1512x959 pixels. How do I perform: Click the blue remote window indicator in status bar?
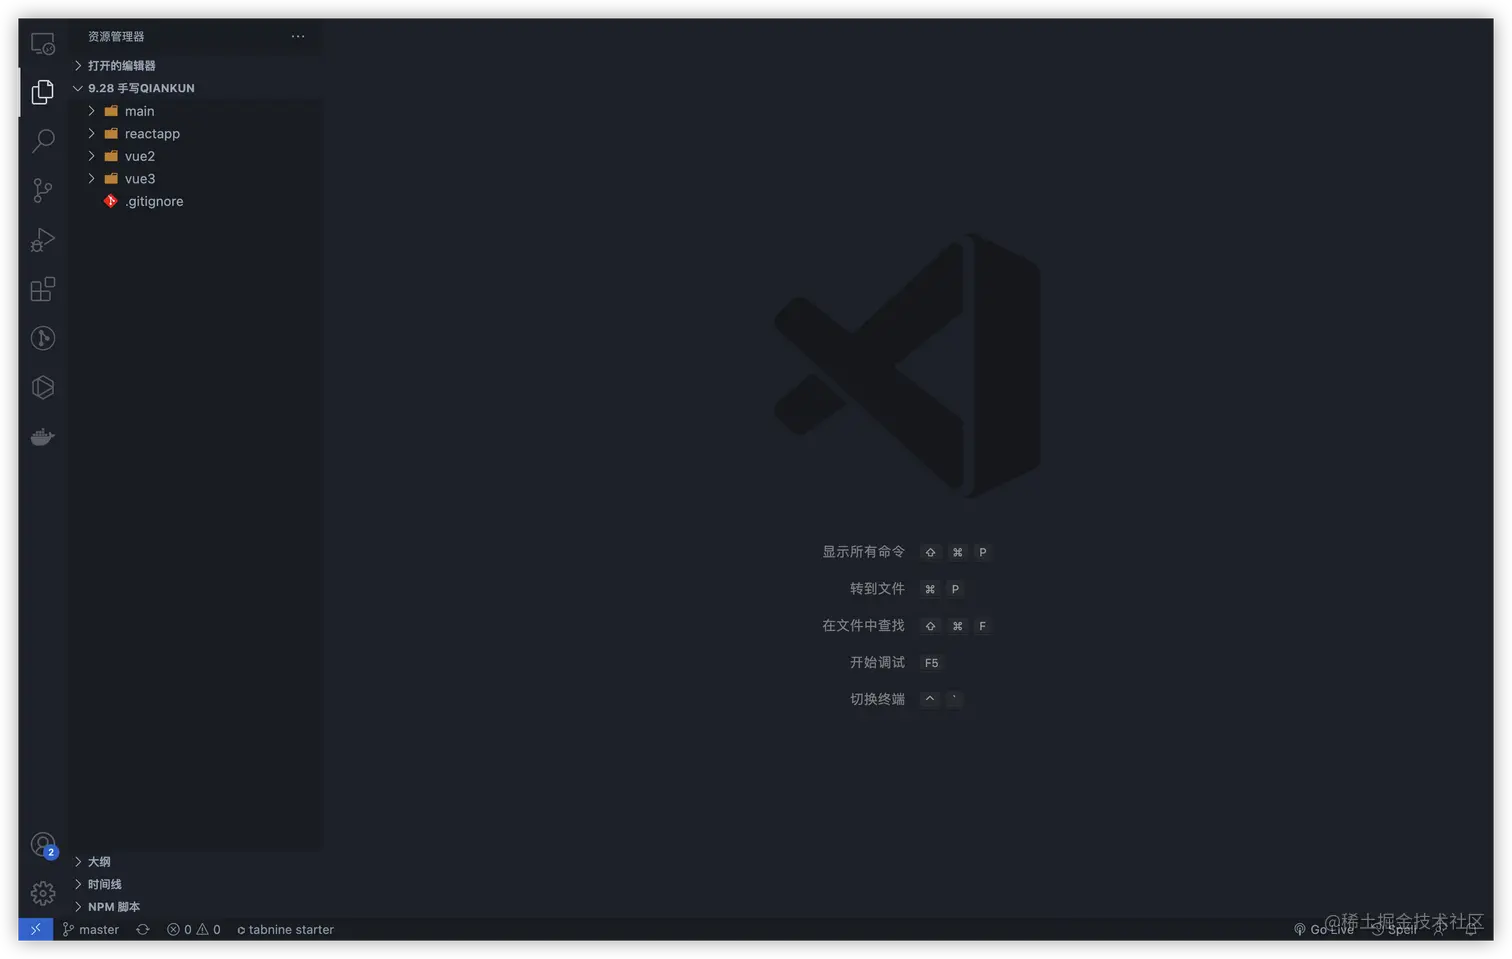point(35,929)
